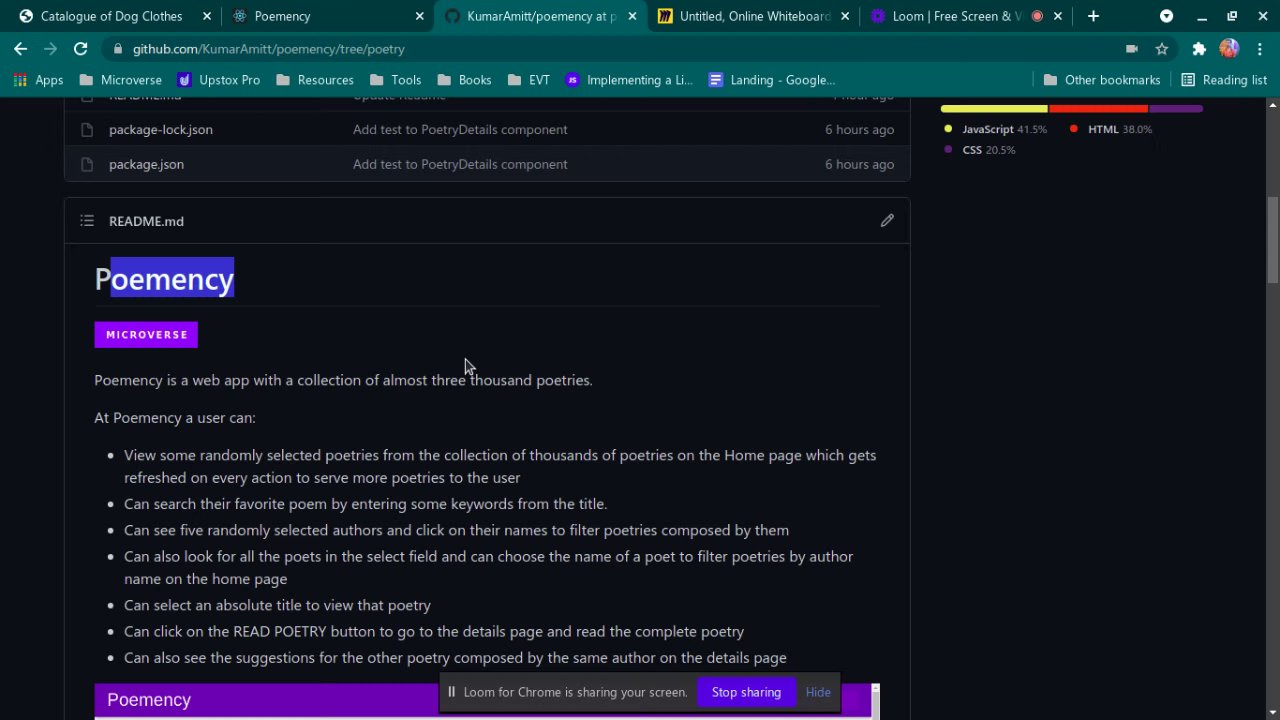Close the Loom tab
The image size is (1280, 720).
(x=1057, y=16)
